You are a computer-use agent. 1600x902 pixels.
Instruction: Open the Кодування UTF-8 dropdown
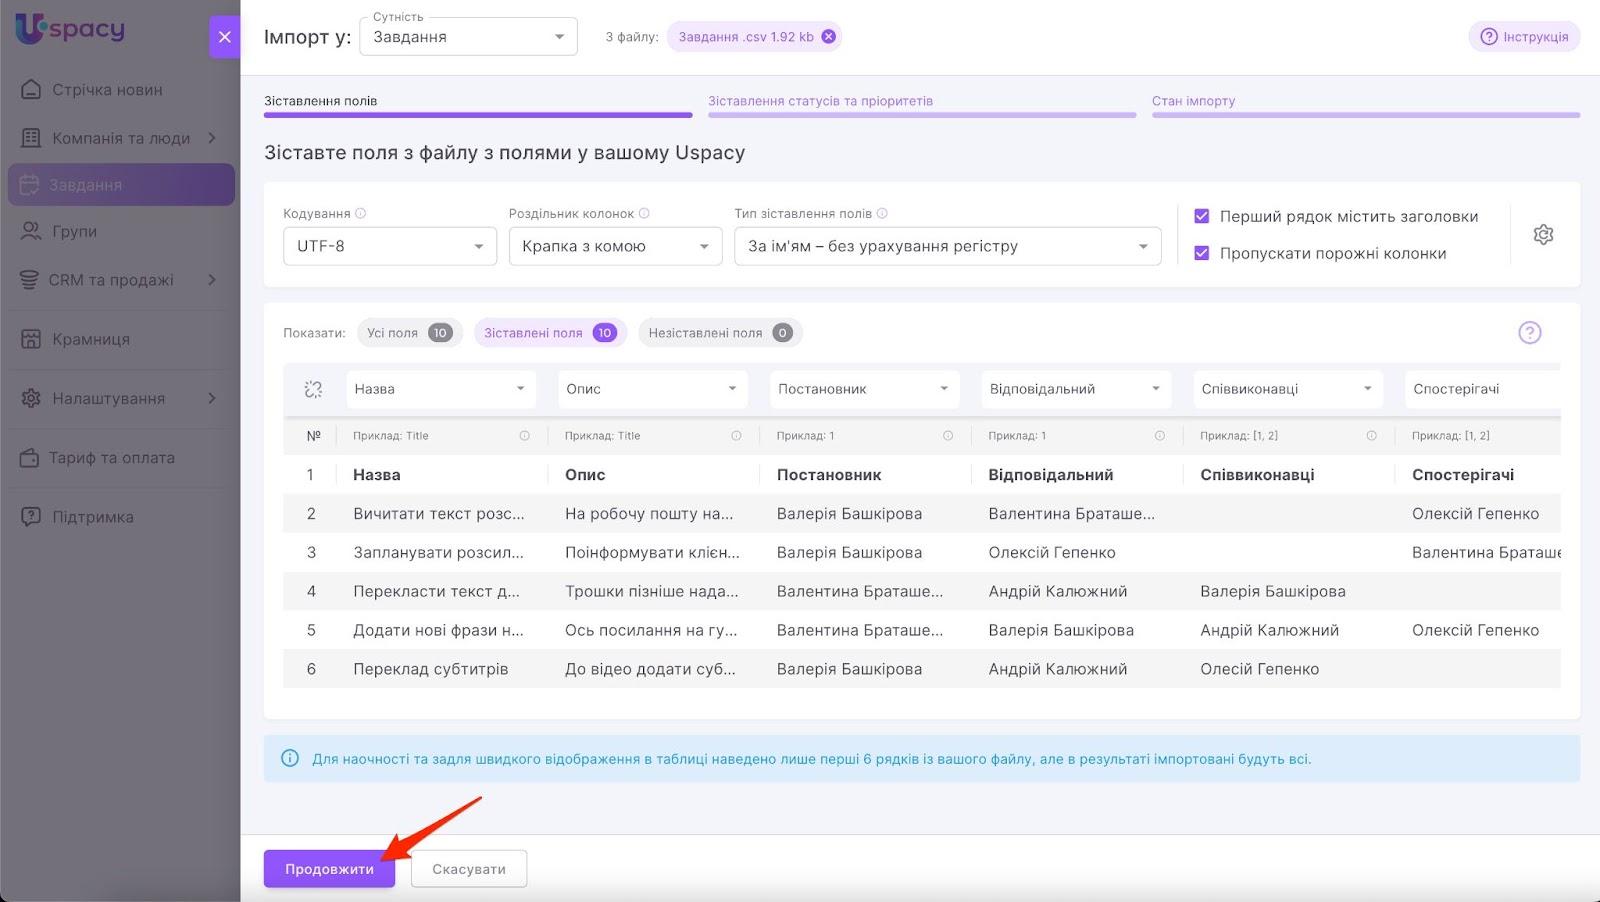(x=389, y=246)
